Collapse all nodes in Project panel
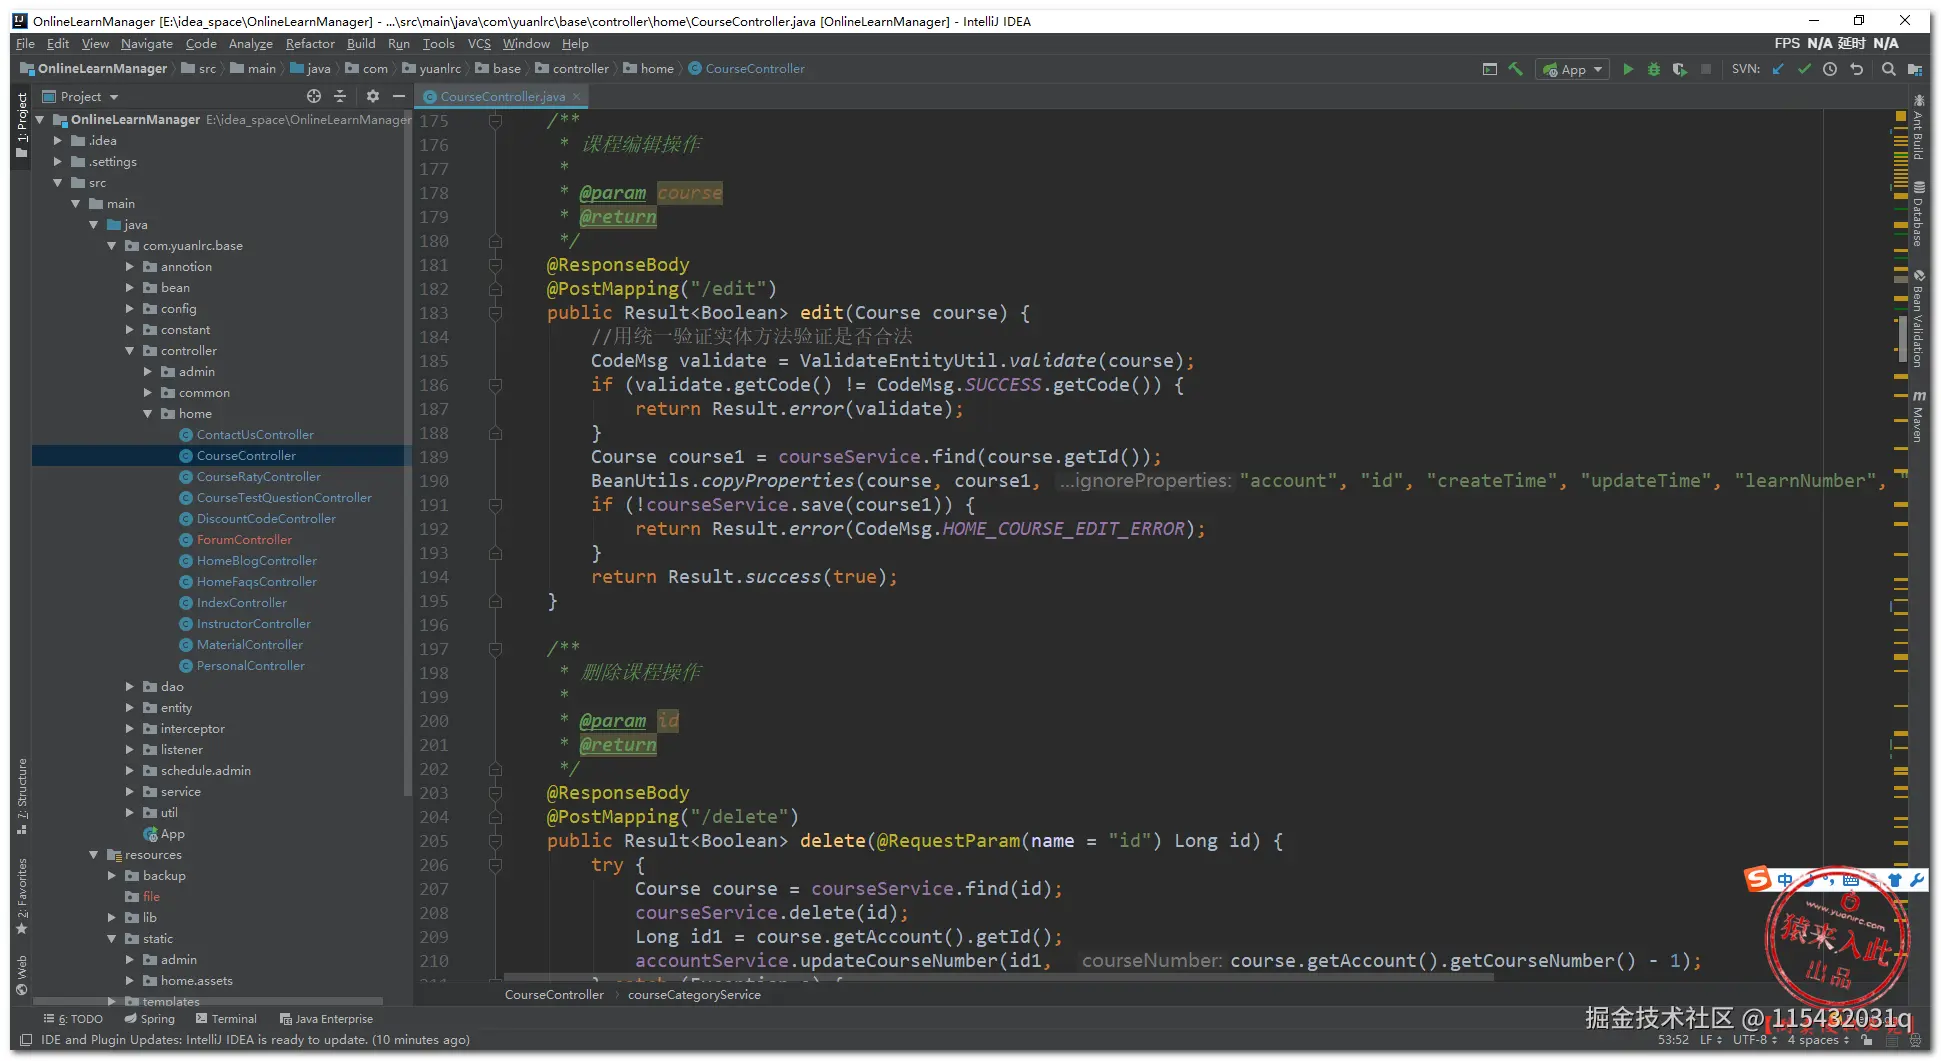1941x1061 pixels. tap(340, 96)
